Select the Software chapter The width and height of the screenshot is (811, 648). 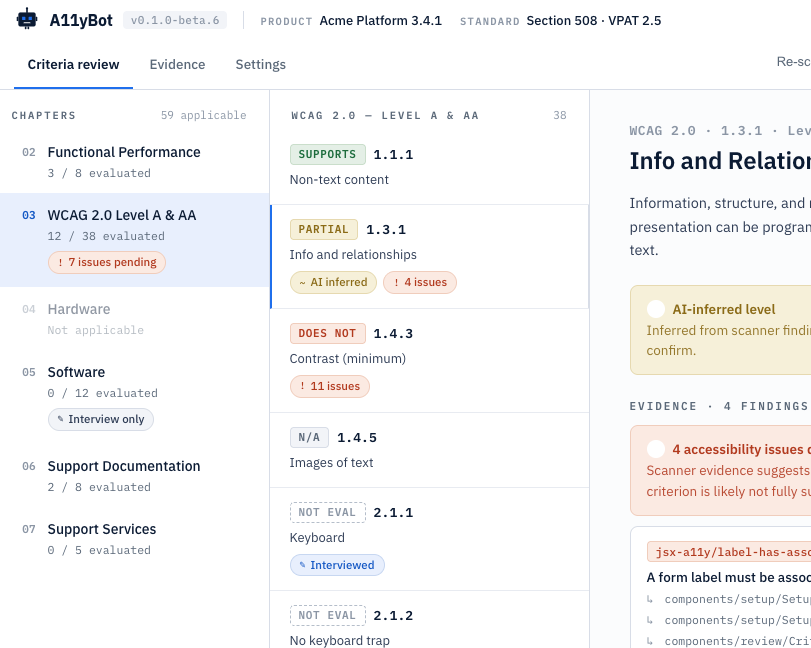point(134,396)
